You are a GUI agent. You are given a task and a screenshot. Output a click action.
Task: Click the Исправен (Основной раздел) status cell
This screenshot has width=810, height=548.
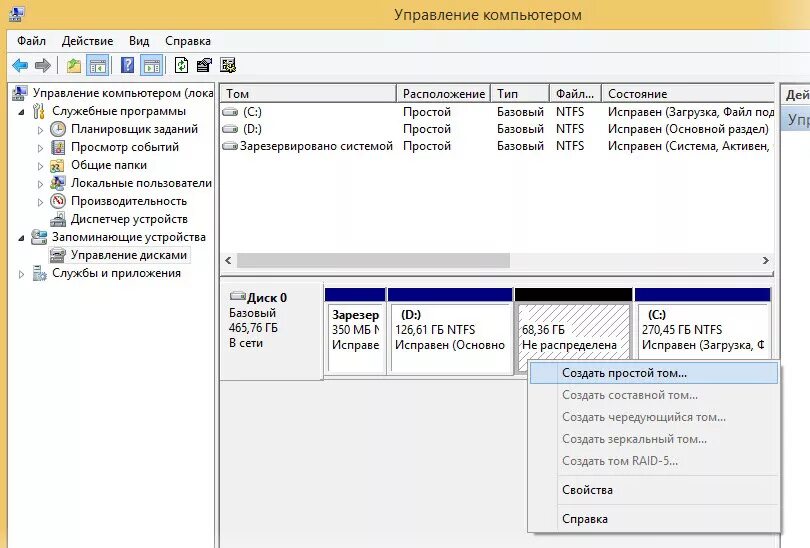(x=688, y=129)
